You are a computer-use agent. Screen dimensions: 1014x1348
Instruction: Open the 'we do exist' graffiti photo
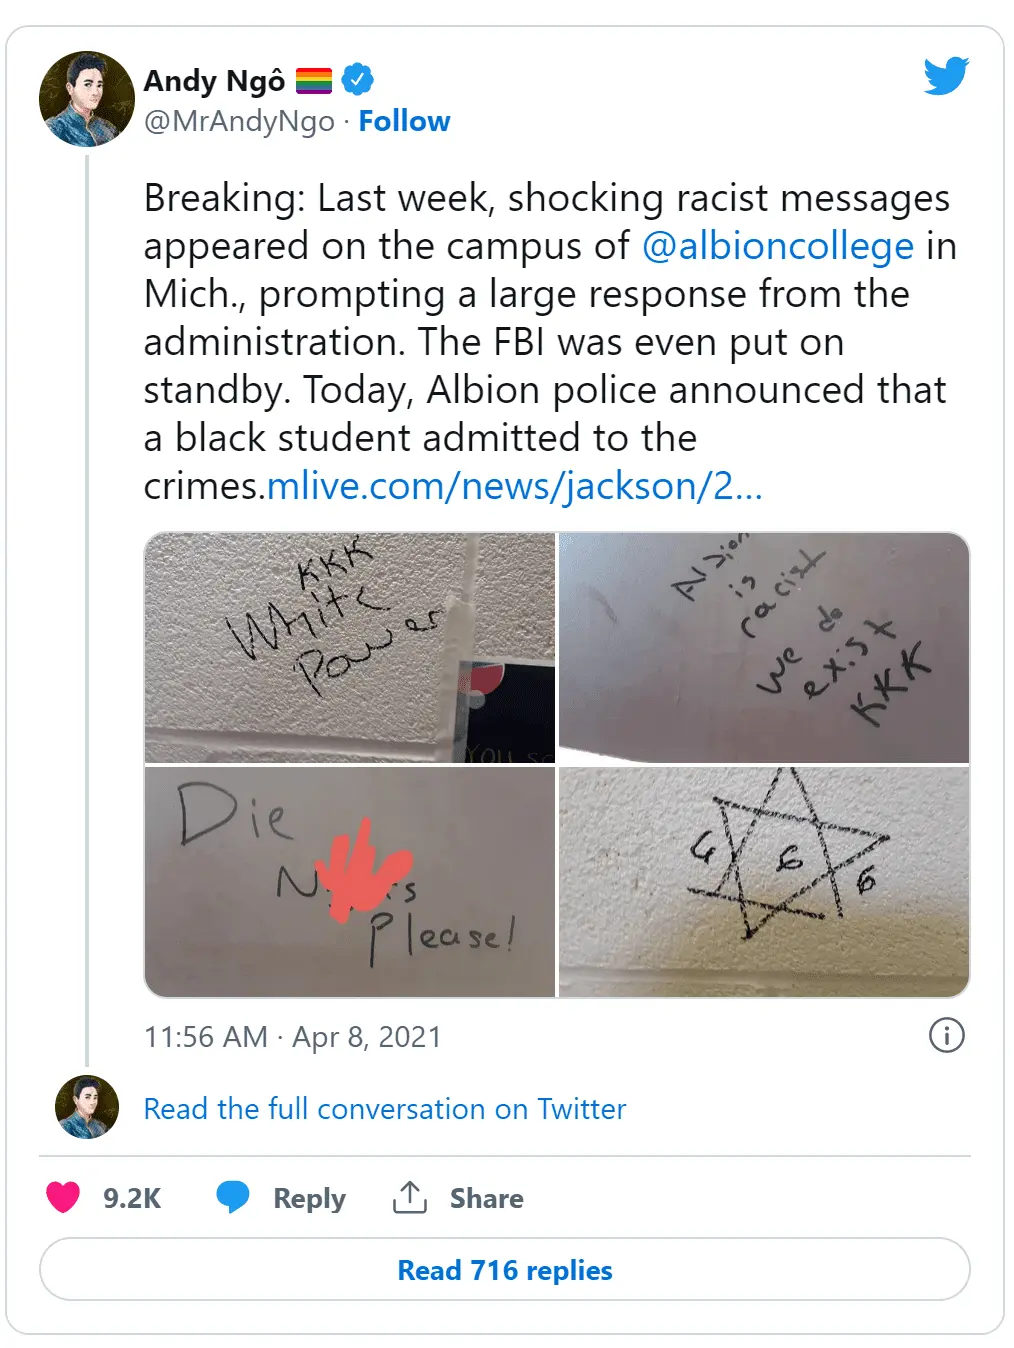click(763, 647)
